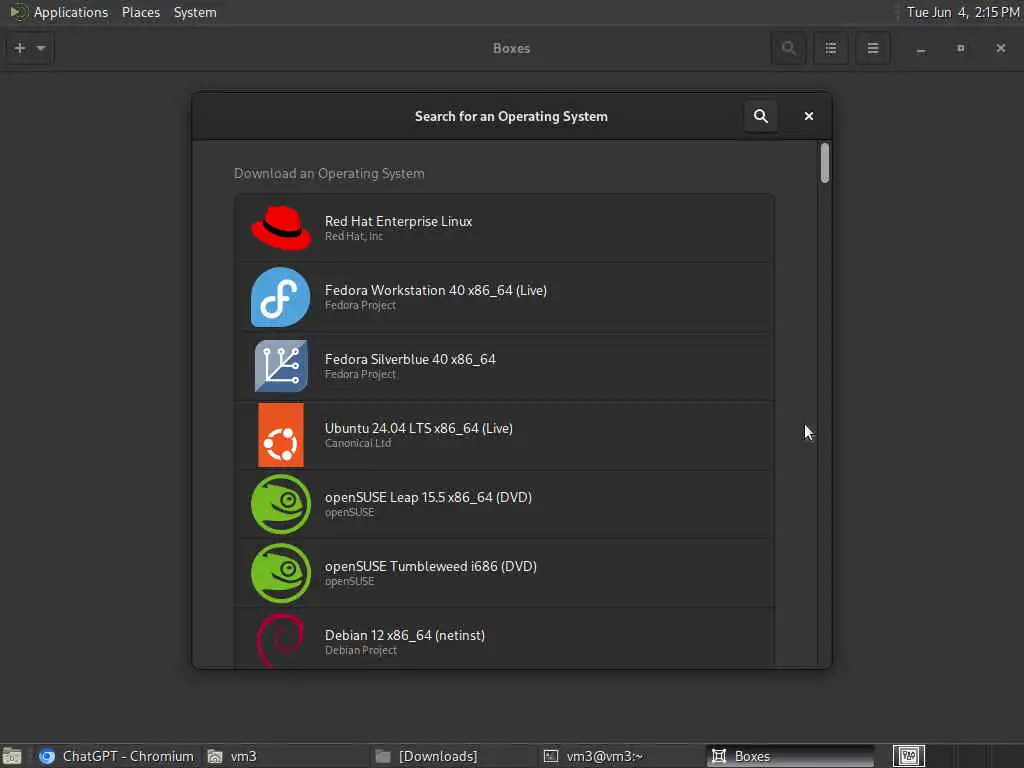
Task: Select Debian 12 x86_64 (netinst)
Action: click(504, 638)
